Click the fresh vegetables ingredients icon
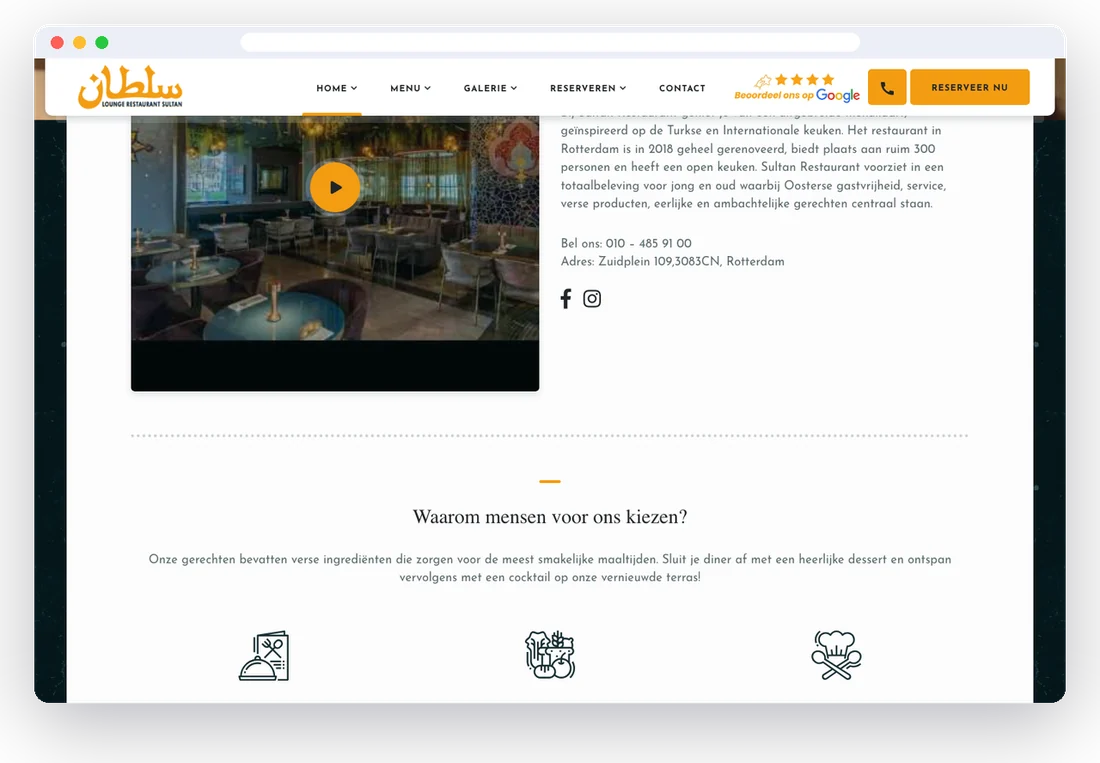This screenshot has height=763, width=1100. [x=550, y=654]
